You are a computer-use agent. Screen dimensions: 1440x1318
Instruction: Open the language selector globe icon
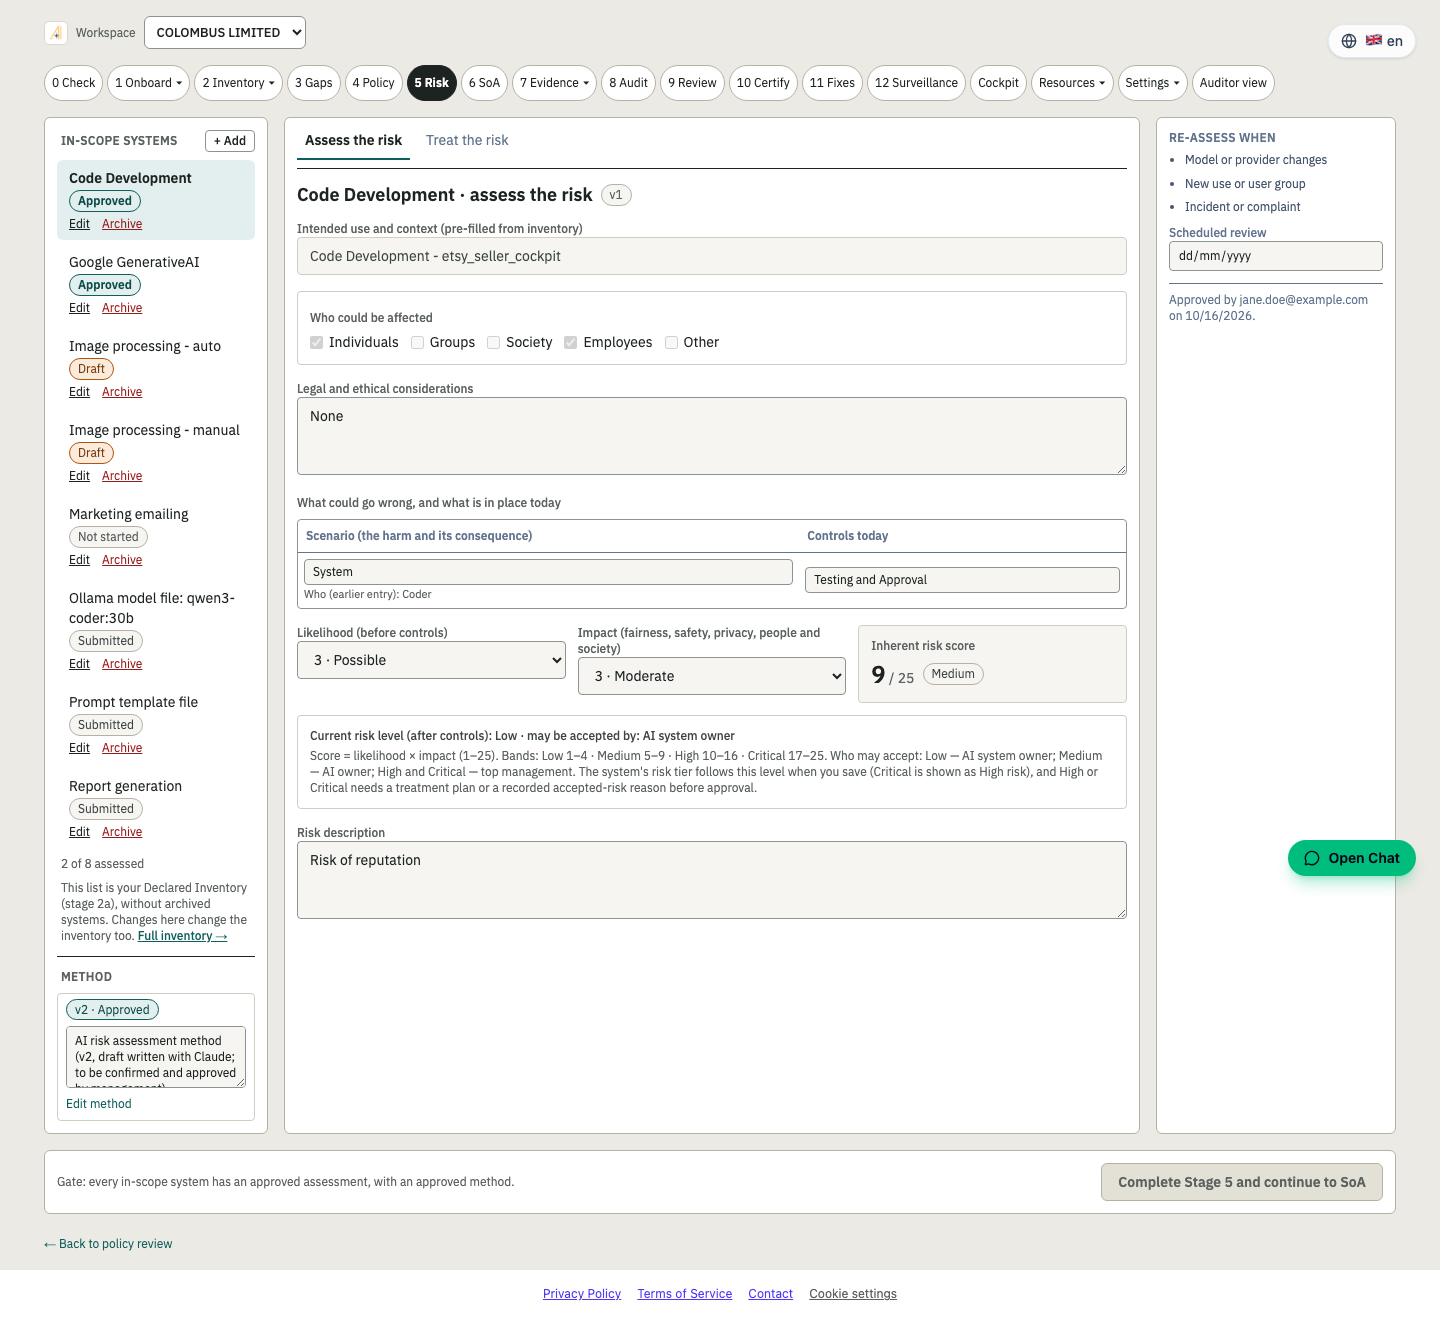(1349, 41)
